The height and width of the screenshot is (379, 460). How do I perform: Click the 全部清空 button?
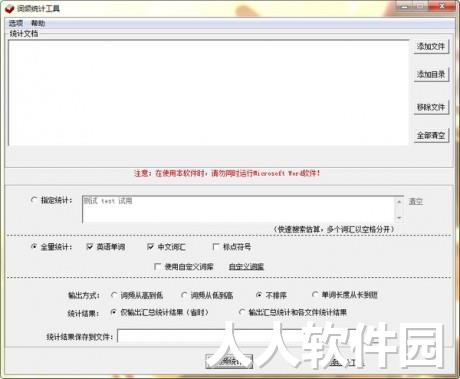[431, 135]
